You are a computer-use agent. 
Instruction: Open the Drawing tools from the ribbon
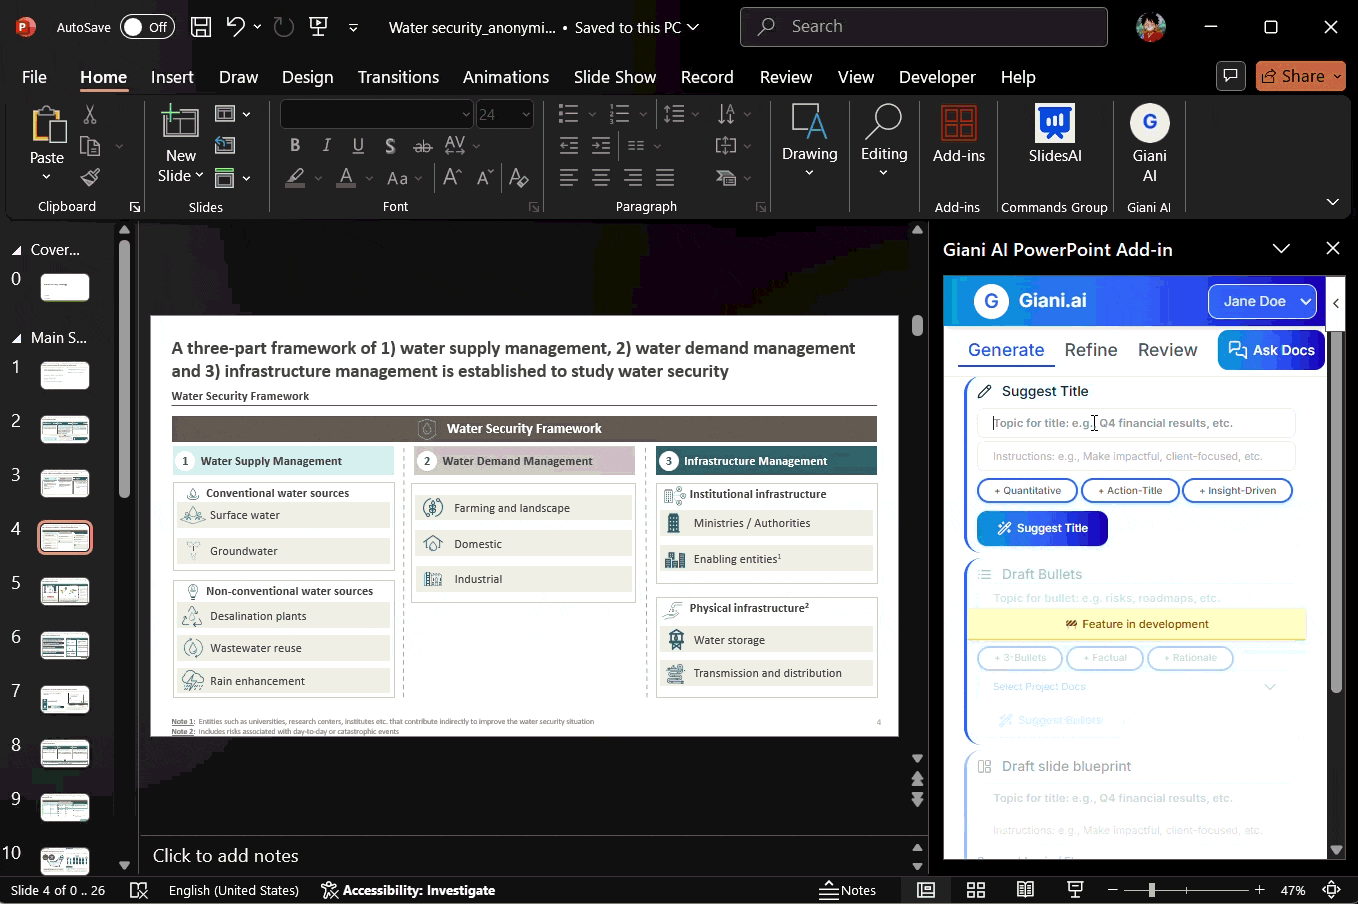click(809, 140)
